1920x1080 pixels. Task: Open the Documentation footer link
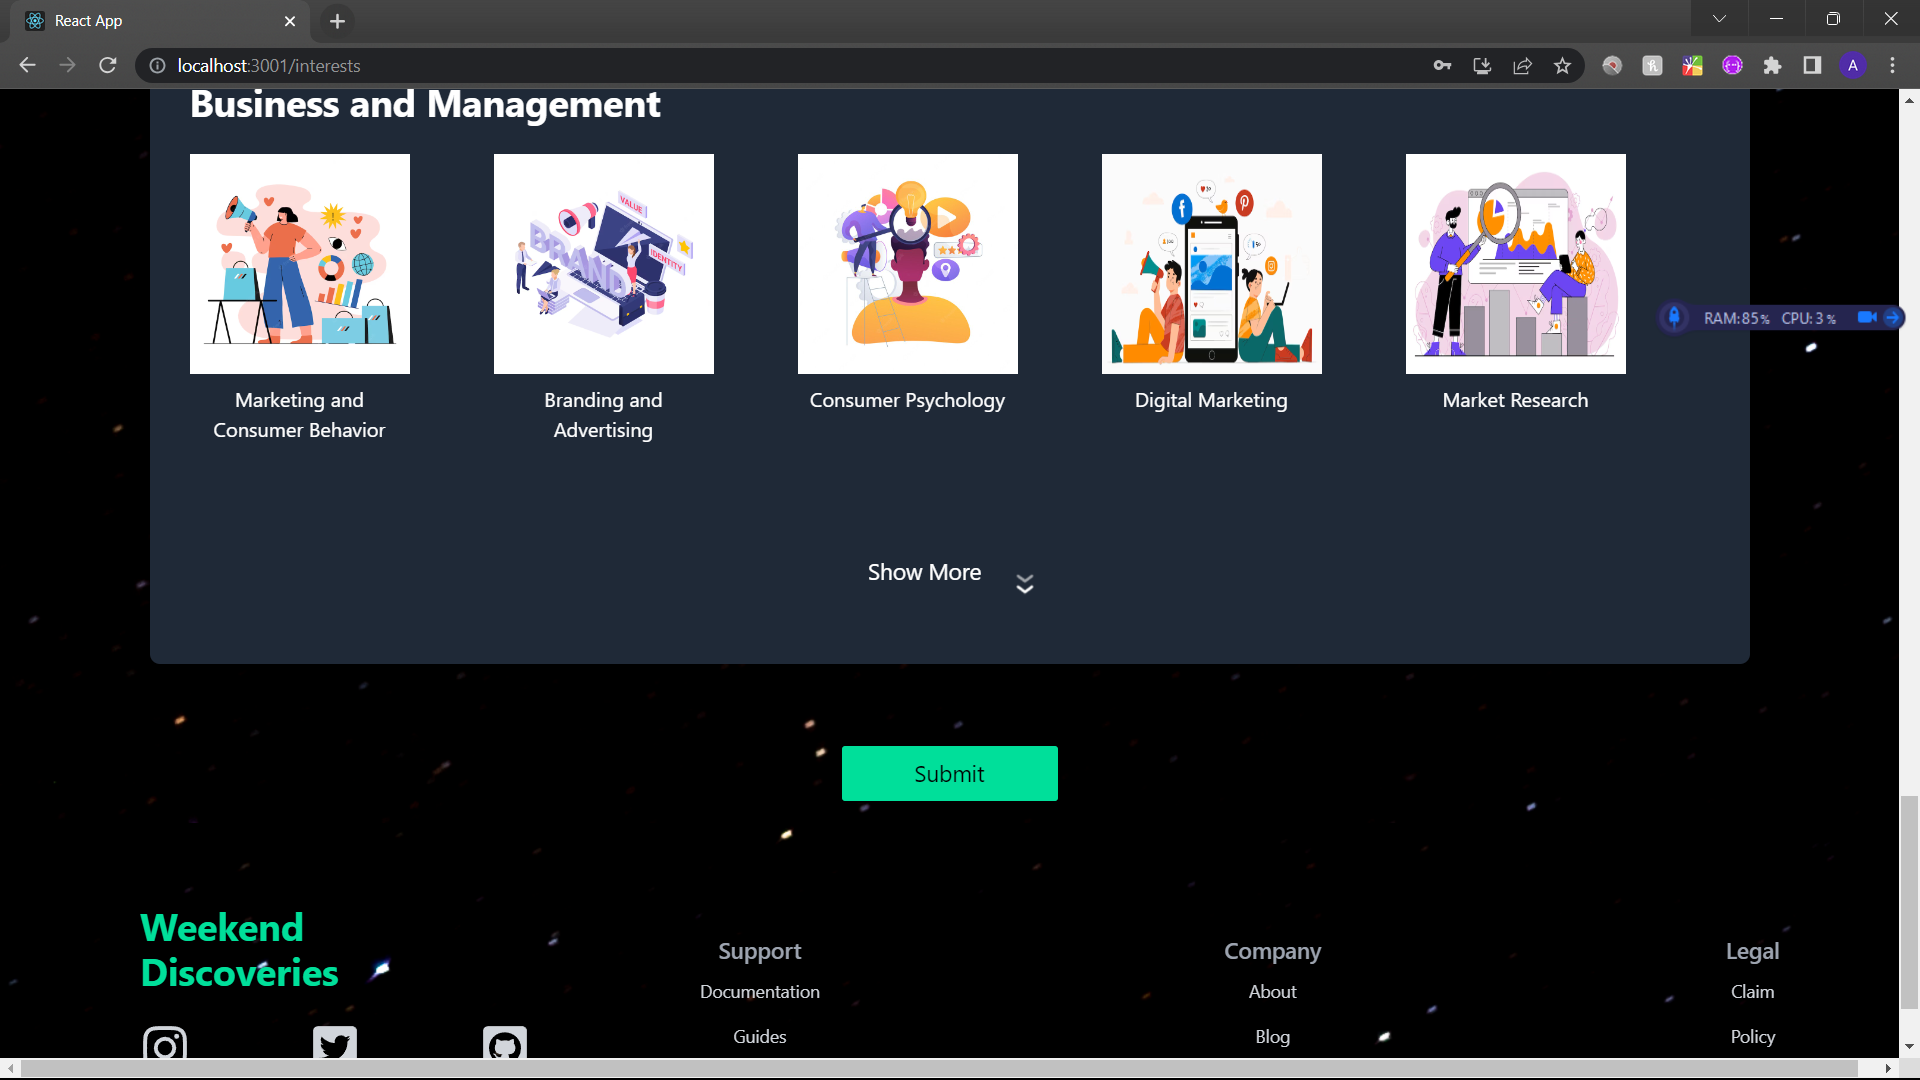[759, 992]
